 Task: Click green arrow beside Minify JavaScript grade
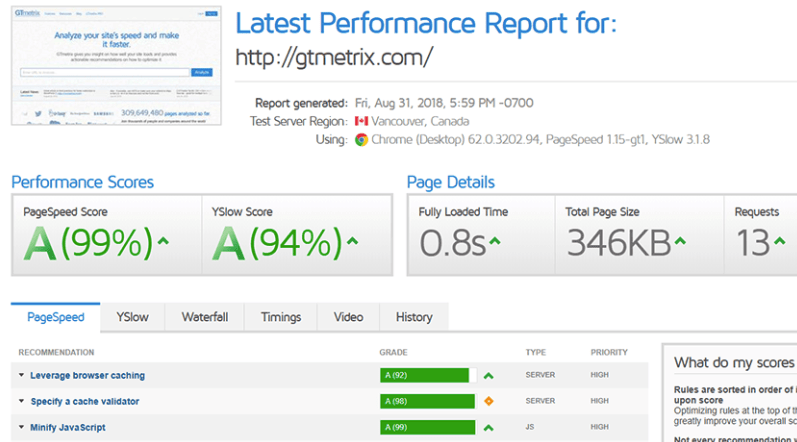(x=488, y=428)
